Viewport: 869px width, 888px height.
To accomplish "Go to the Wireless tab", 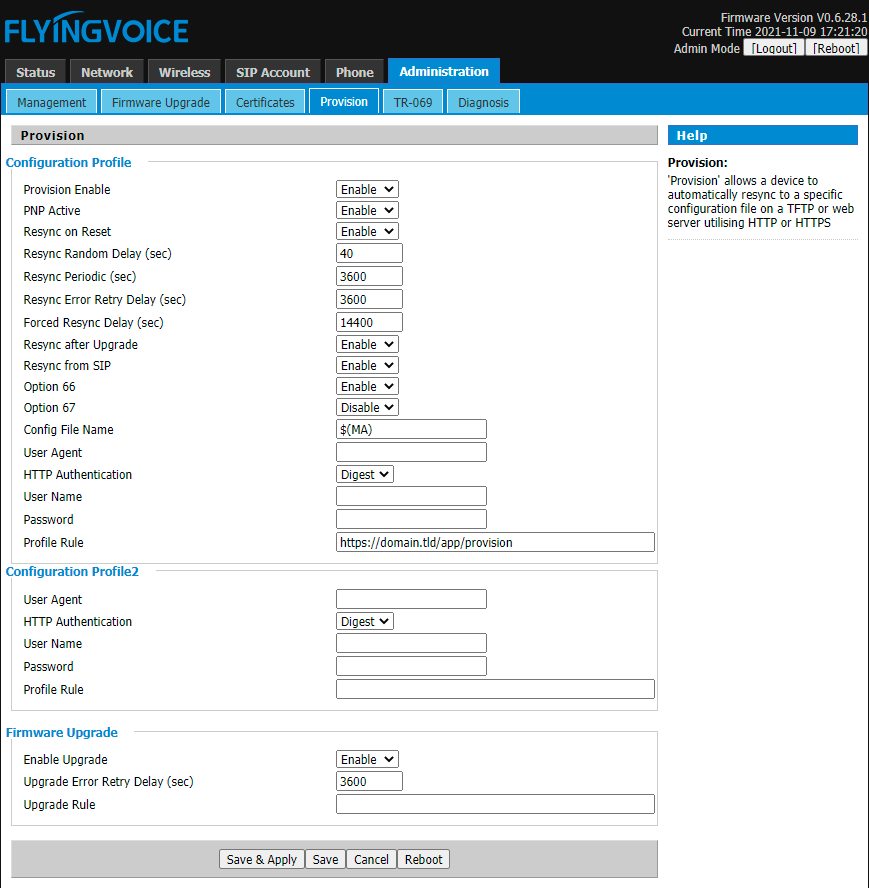I will click(x=184, y=72).
